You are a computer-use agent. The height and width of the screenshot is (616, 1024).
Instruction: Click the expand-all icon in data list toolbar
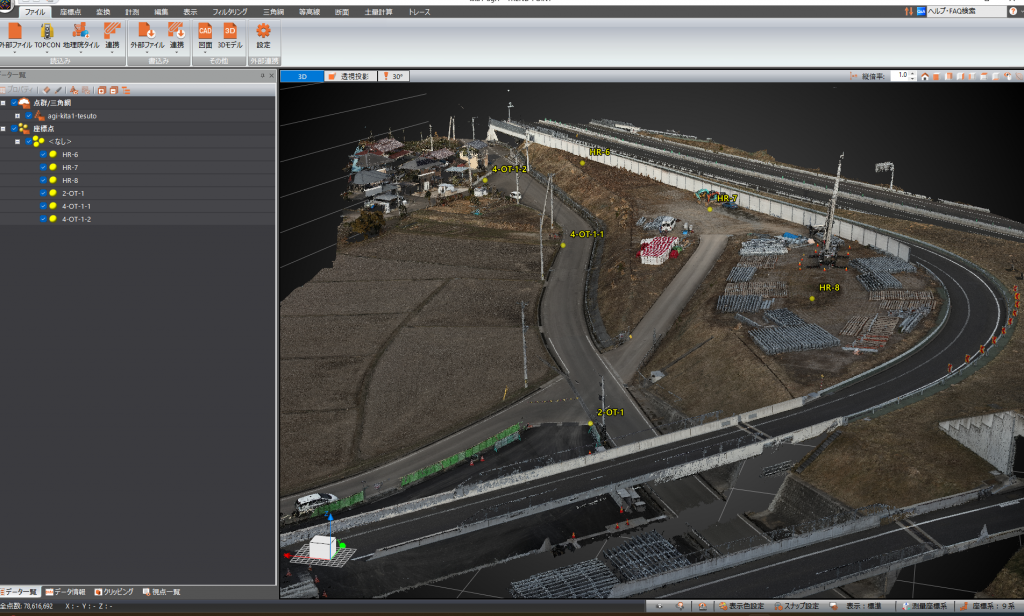tap(101, 90)
